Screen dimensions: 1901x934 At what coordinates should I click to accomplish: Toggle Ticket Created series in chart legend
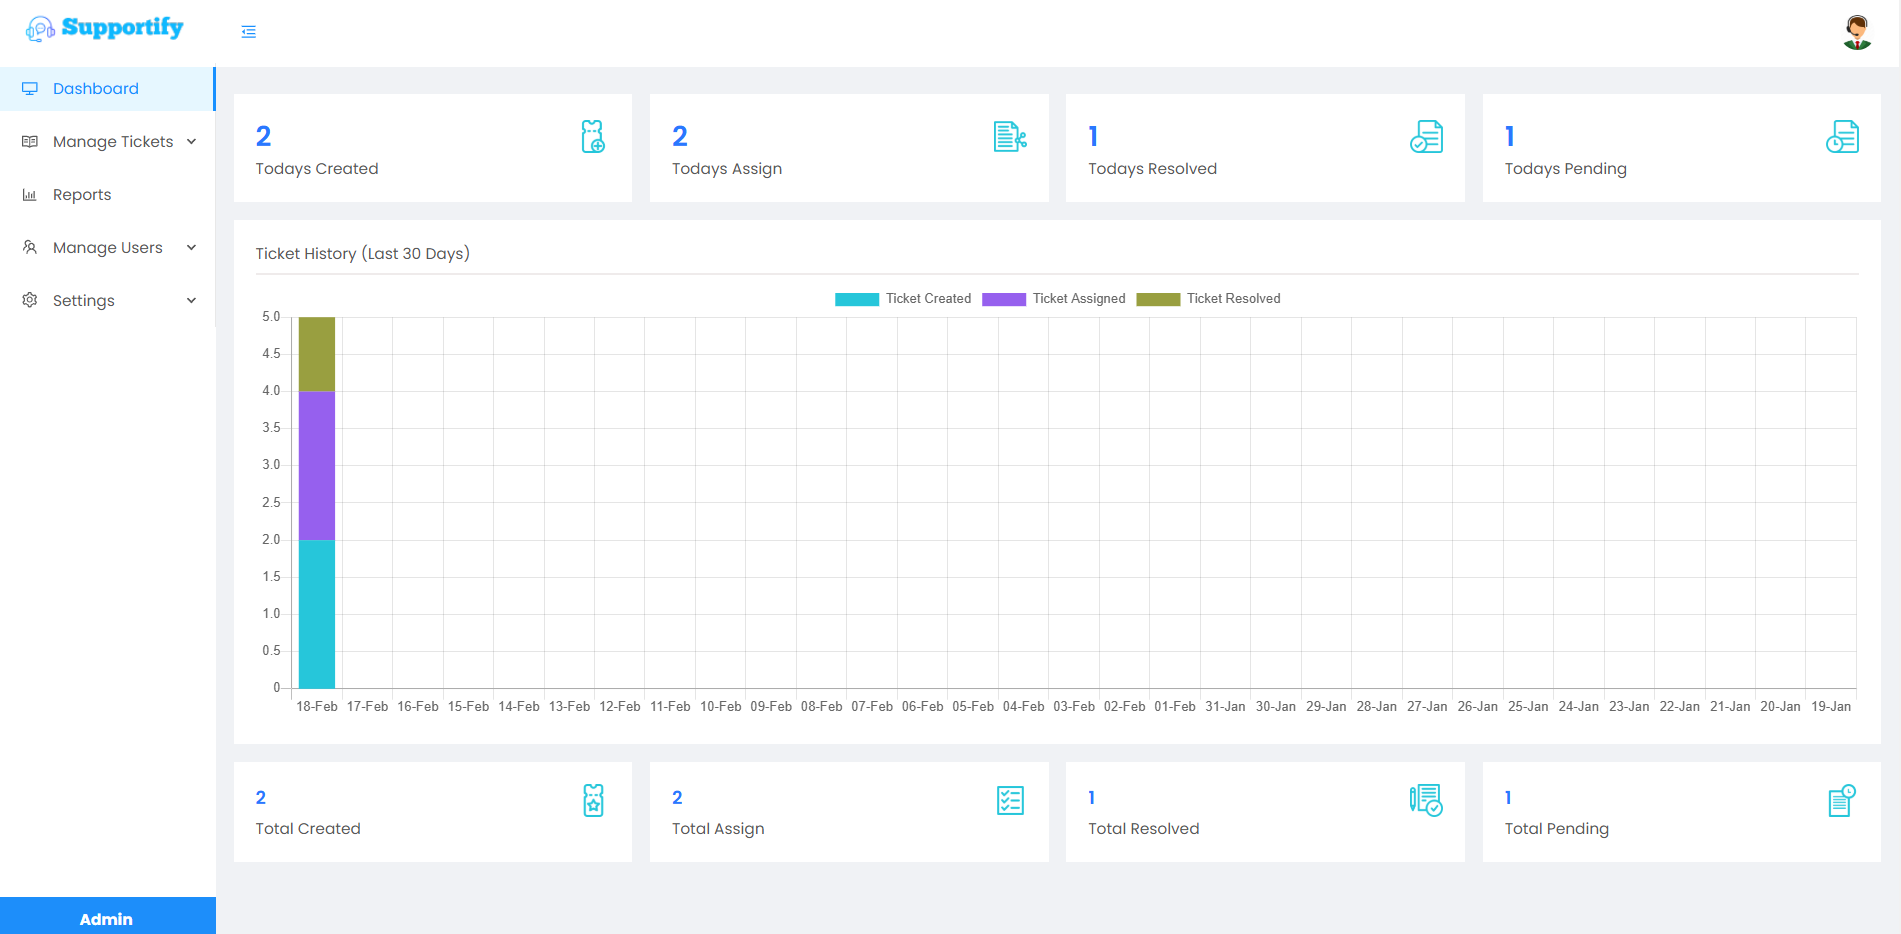pyautogui.click(x=903, y=299)
